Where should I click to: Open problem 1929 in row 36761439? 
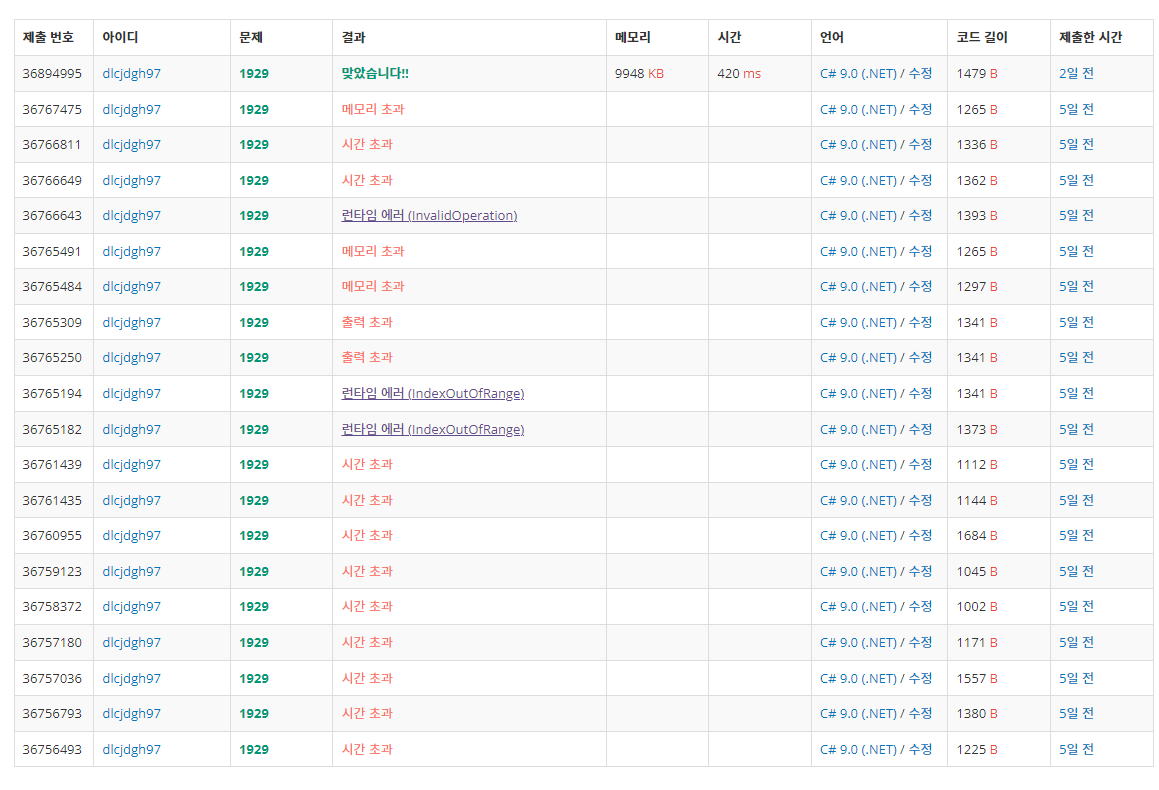coord(254,464)
